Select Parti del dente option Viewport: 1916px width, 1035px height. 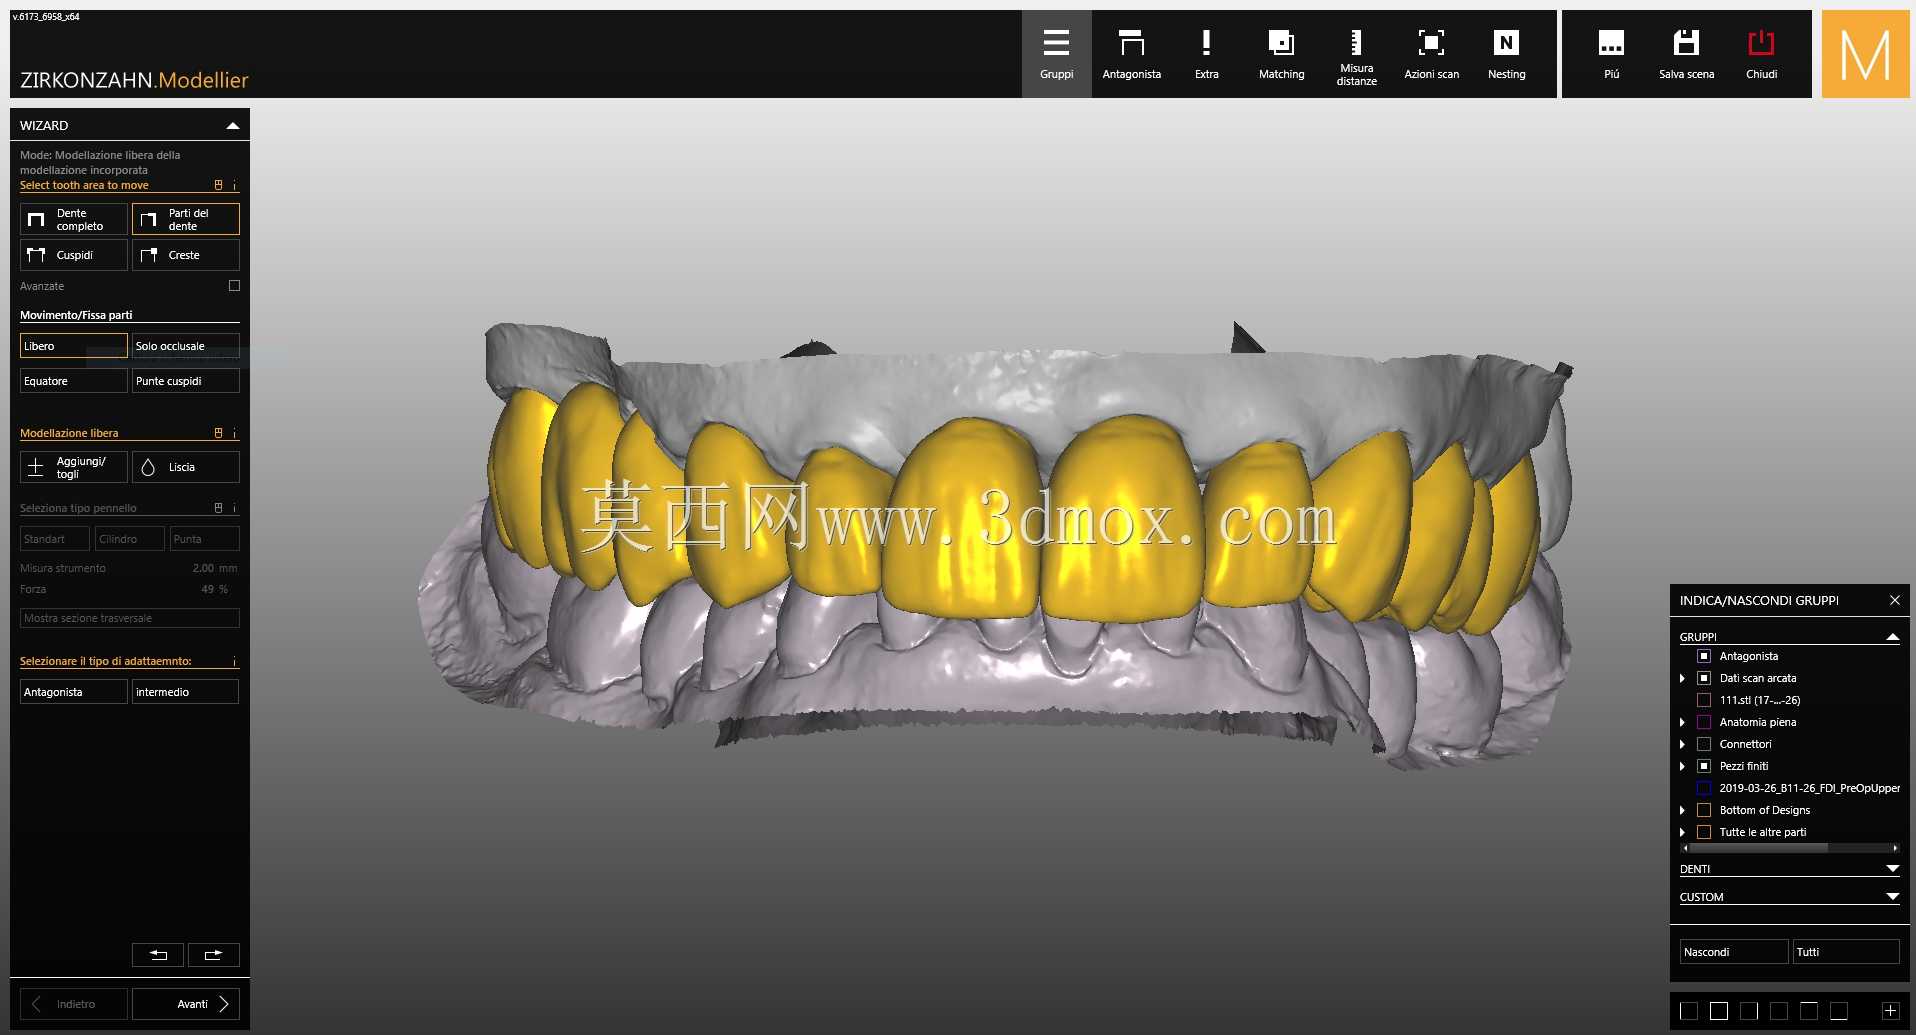[x=186, y=219]
